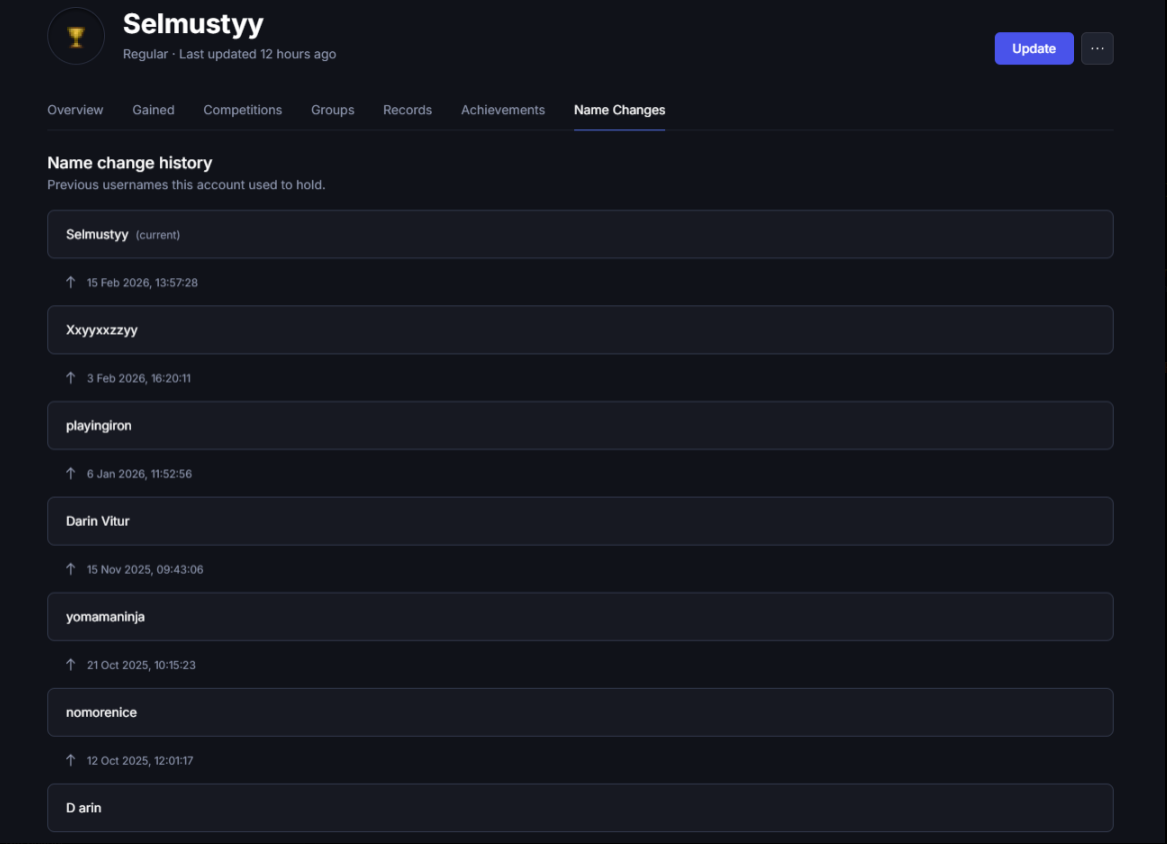The height and width of the screenshot is (844, 1167).
Task: Click the up arrow beside 12 Oct 2025
Action: pyautogui.click(x=71, y=760)
